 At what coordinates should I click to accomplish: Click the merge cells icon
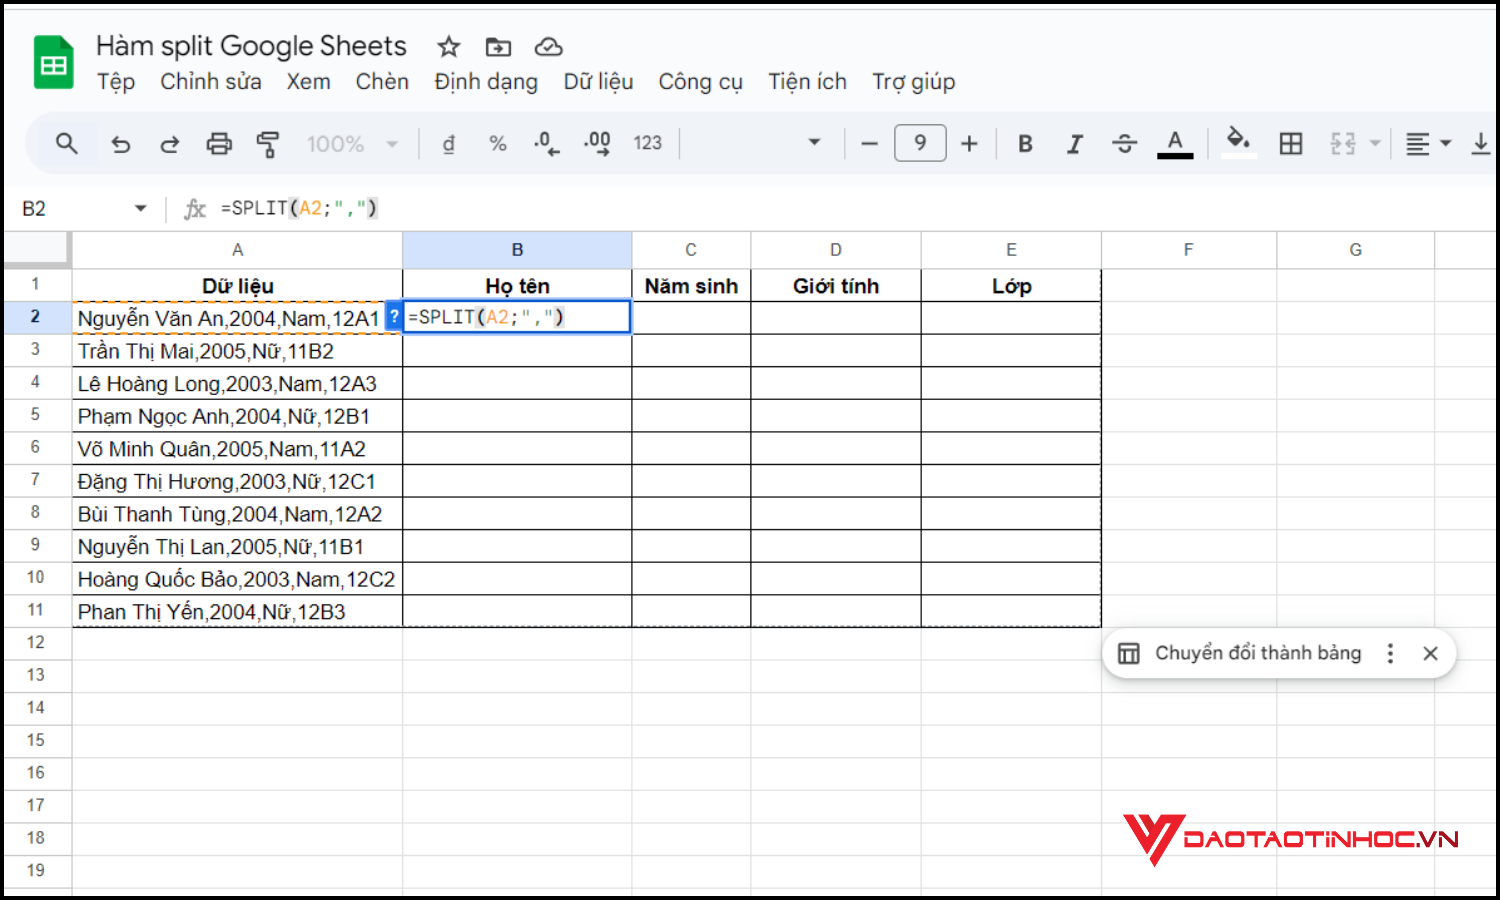pos(1343,144)
